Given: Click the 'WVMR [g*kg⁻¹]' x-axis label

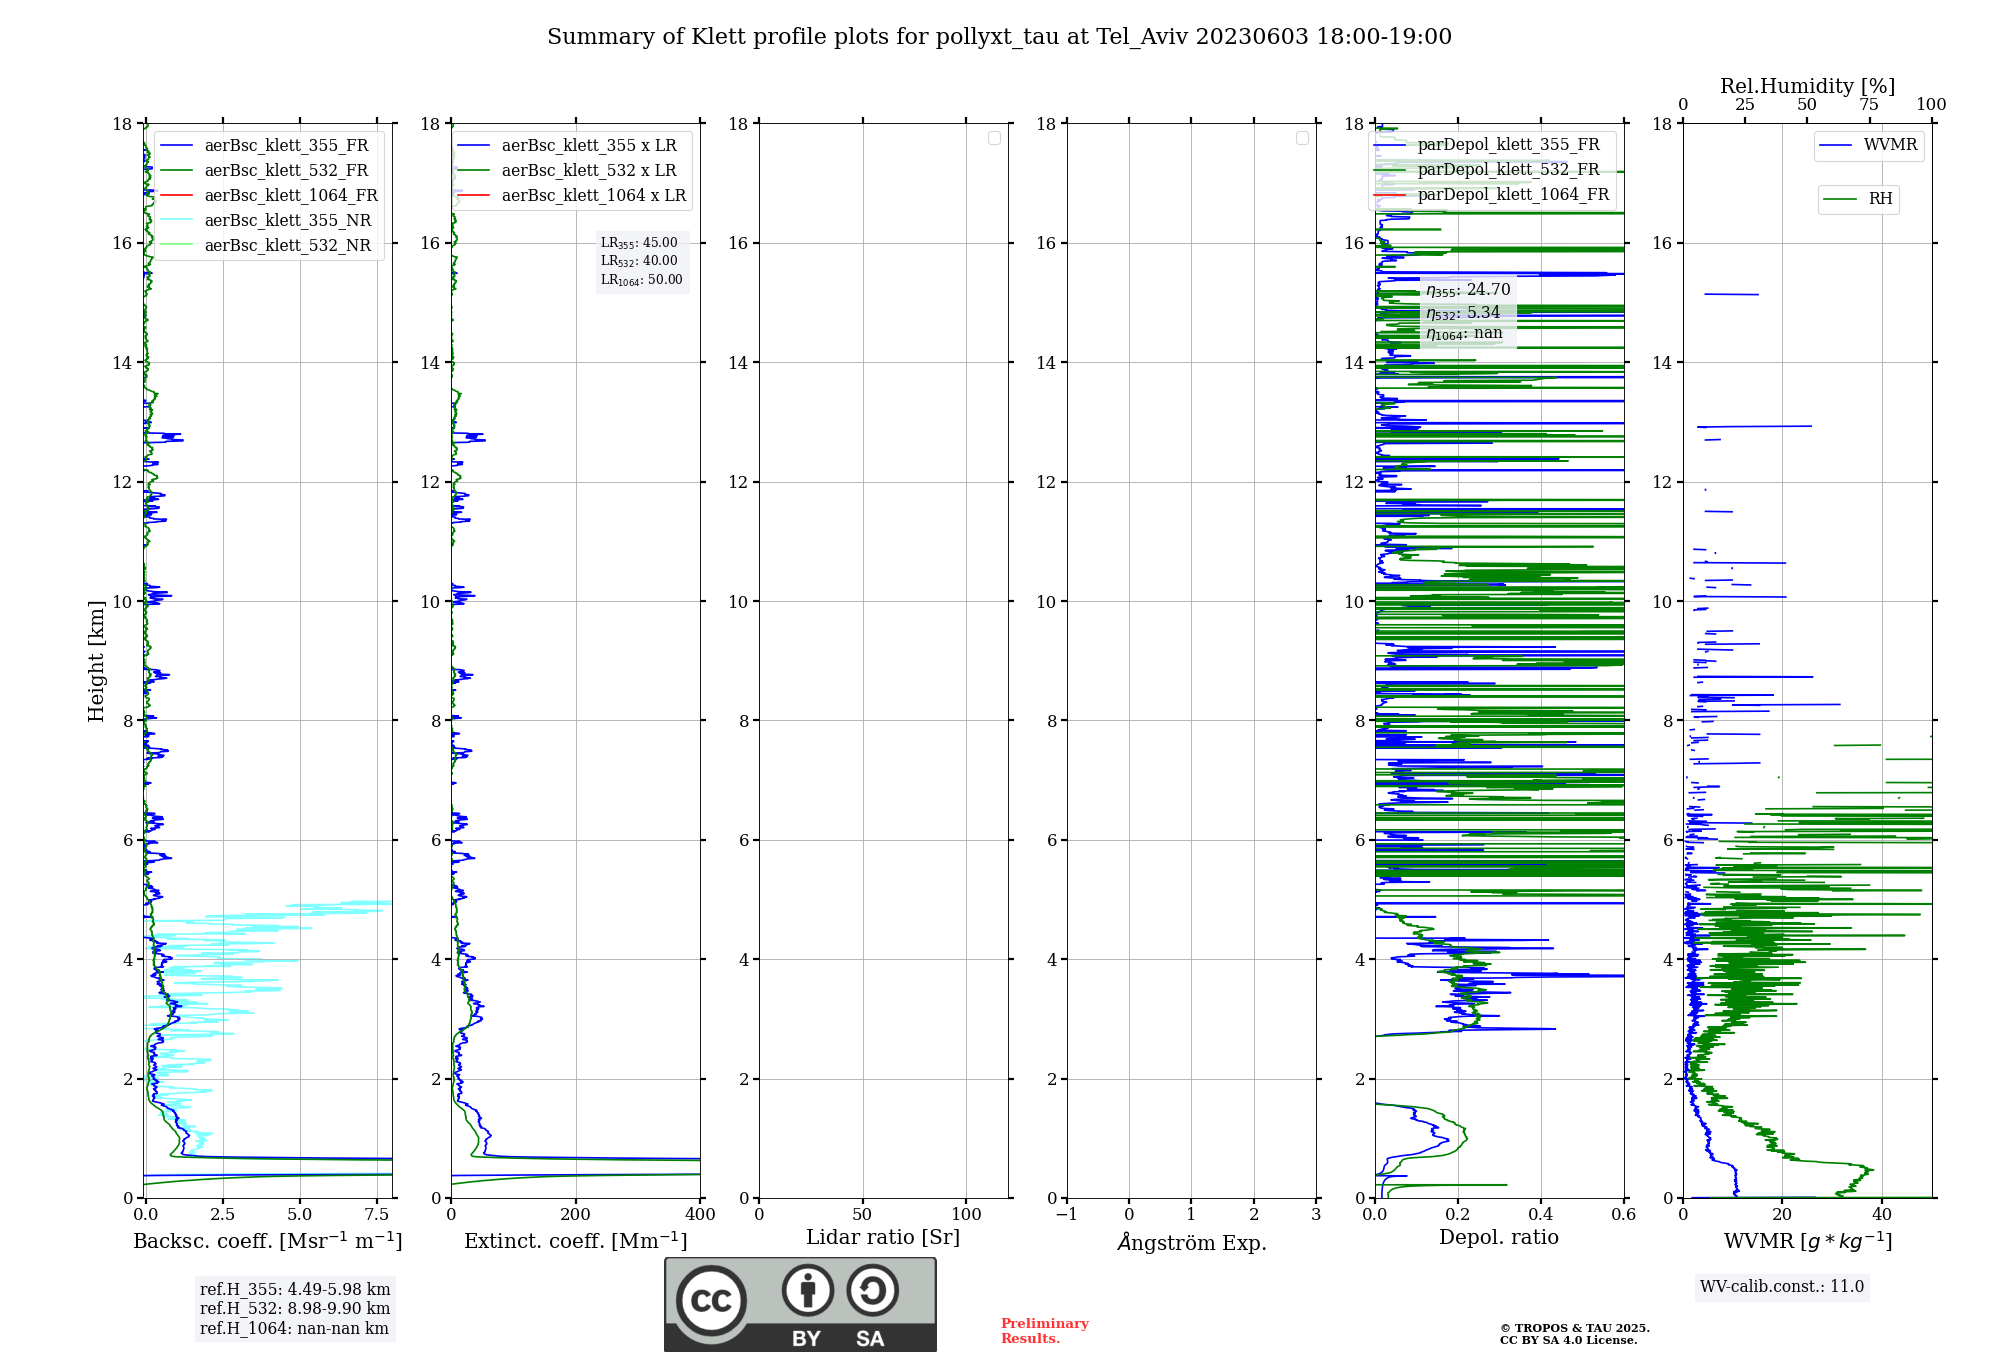Looking at the screenshot, I should [1808, 1241].
